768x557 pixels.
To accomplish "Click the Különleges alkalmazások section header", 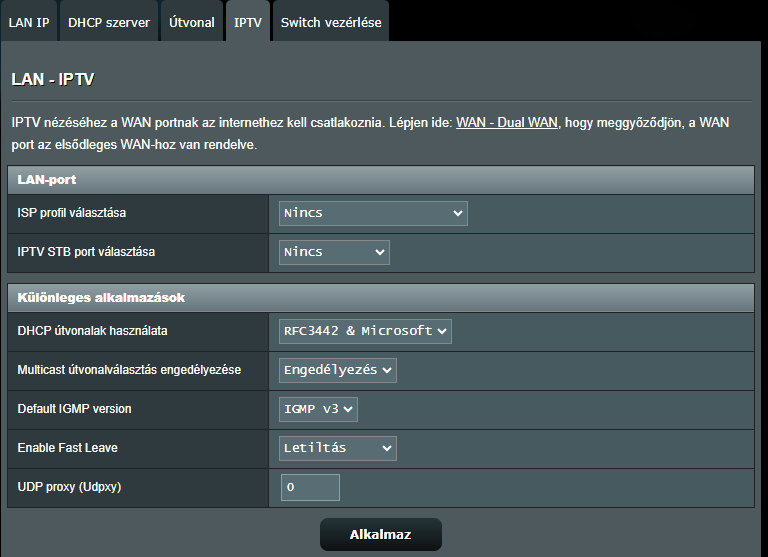I will (381, 298).
